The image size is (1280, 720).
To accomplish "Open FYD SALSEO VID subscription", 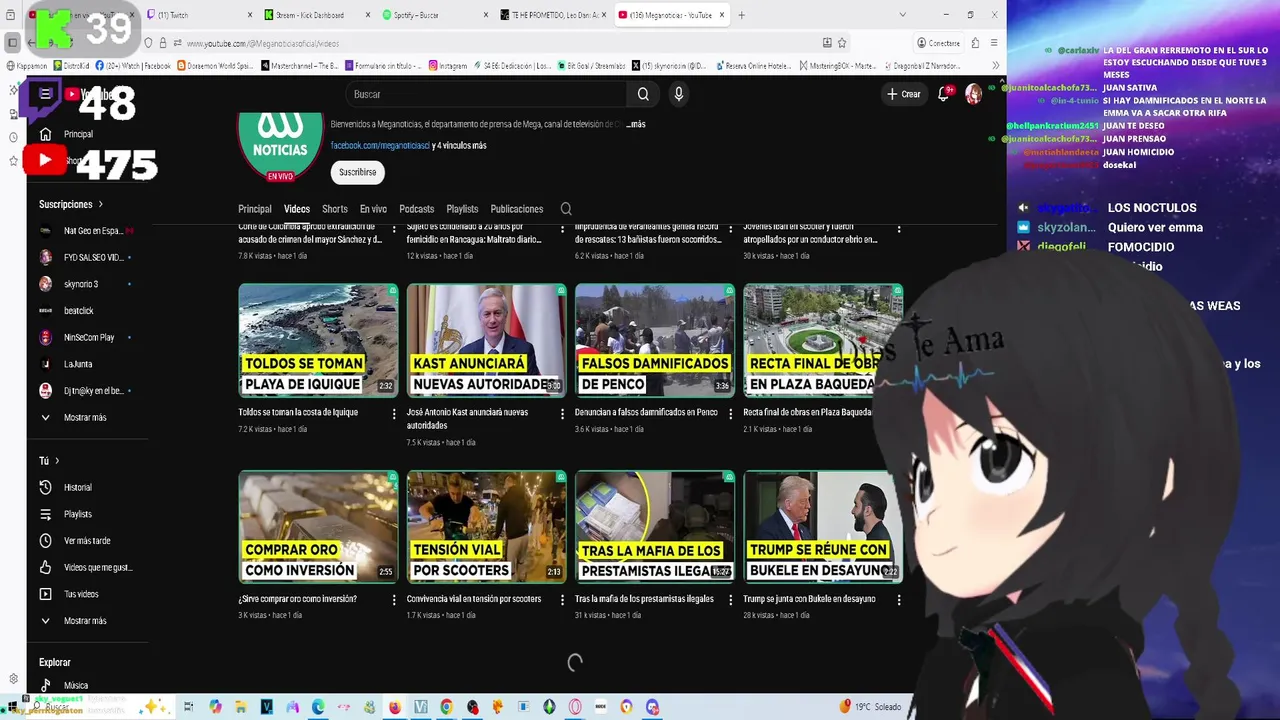I will click(x=88, y=257).
